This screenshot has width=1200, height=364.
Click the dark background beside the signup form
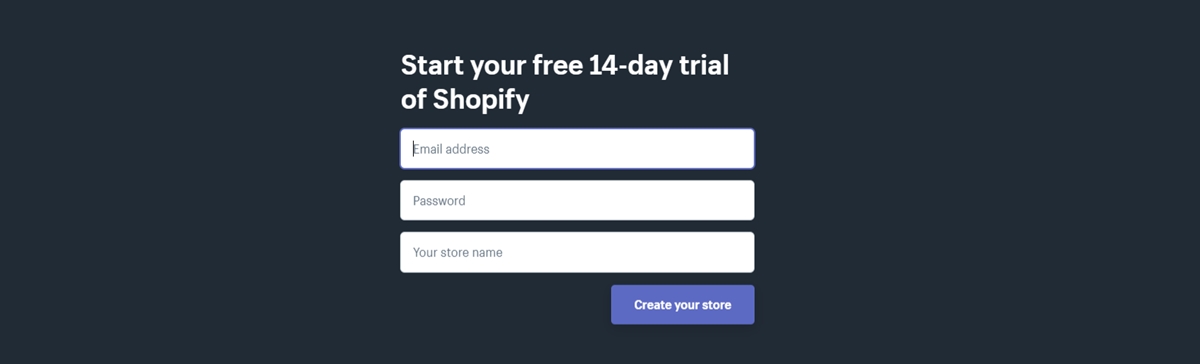(200, 180)
